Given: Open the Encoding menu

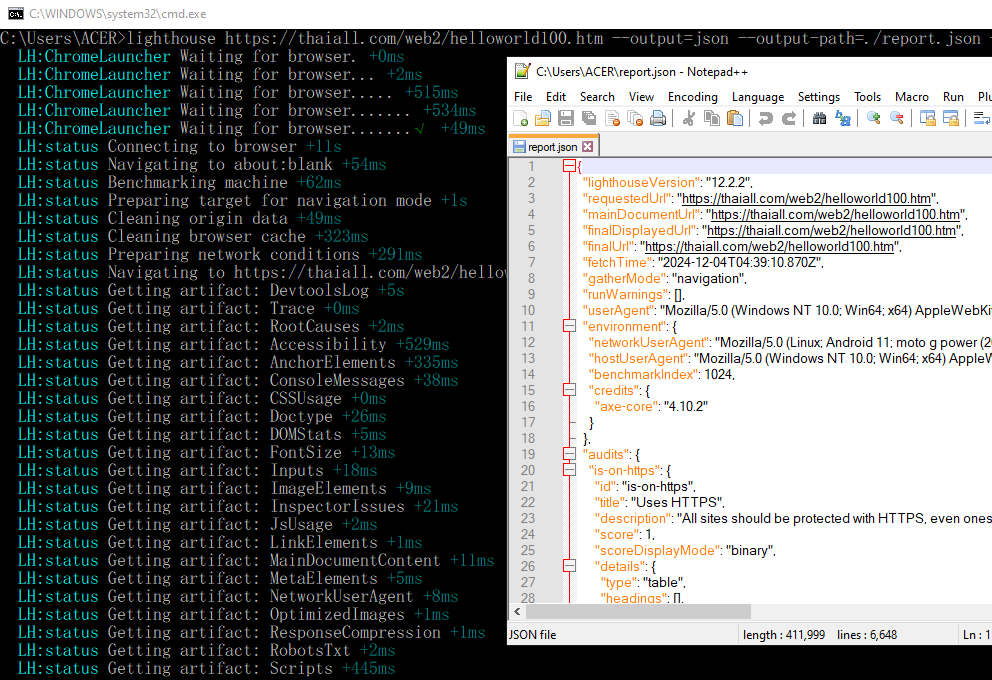Looking at the screenshot, I should (x=692, y=96).
